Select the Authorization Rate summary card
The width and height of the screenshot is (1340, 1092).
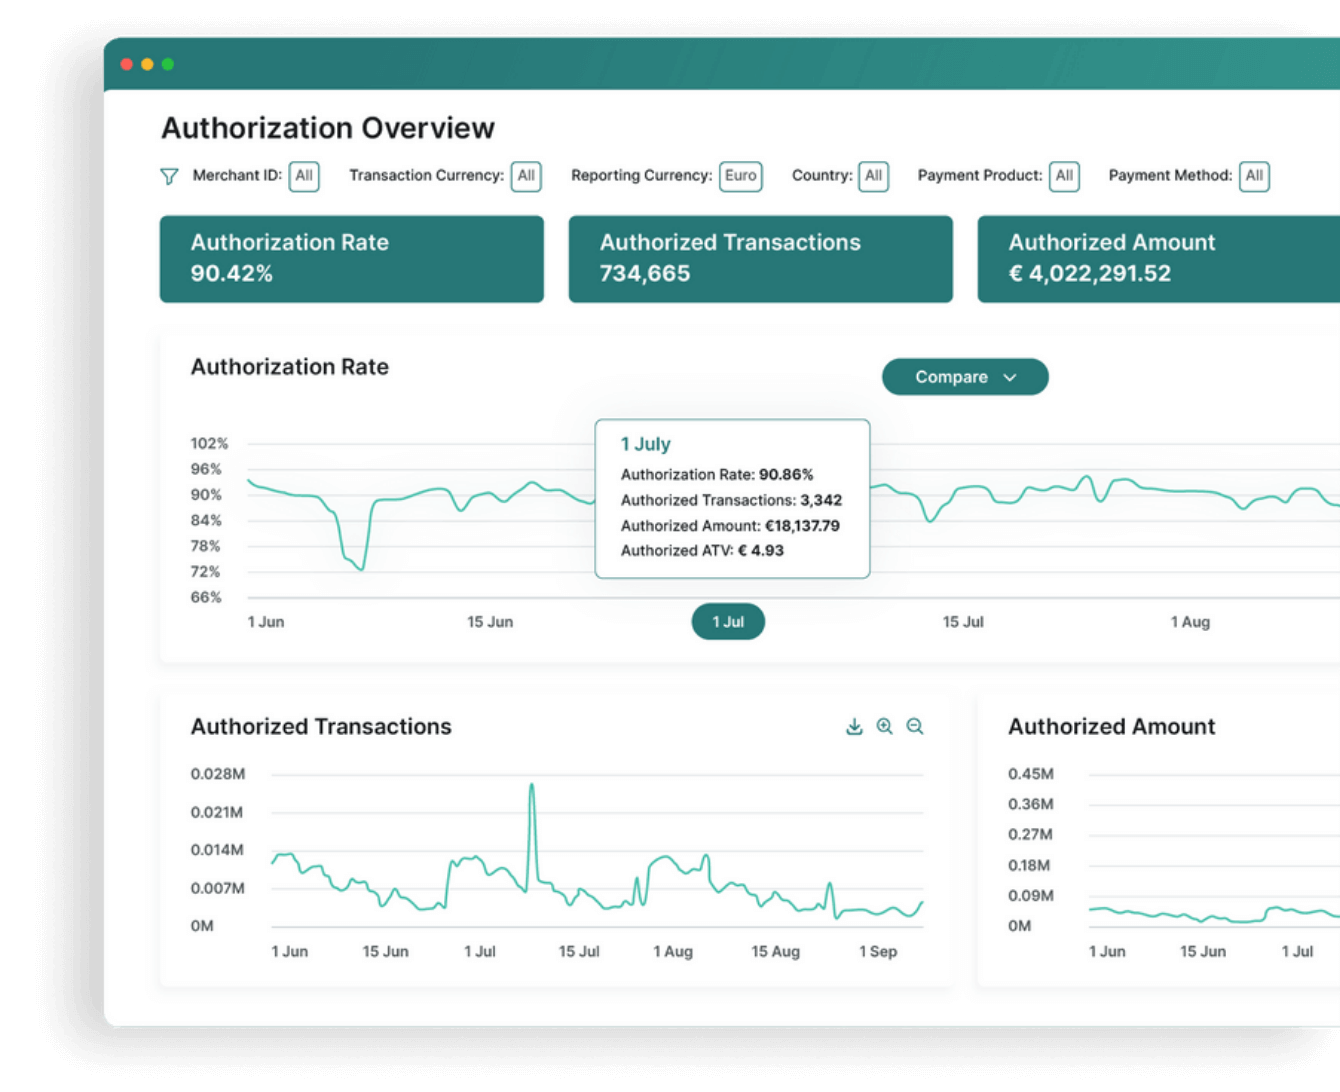click(x=352, y=259)
